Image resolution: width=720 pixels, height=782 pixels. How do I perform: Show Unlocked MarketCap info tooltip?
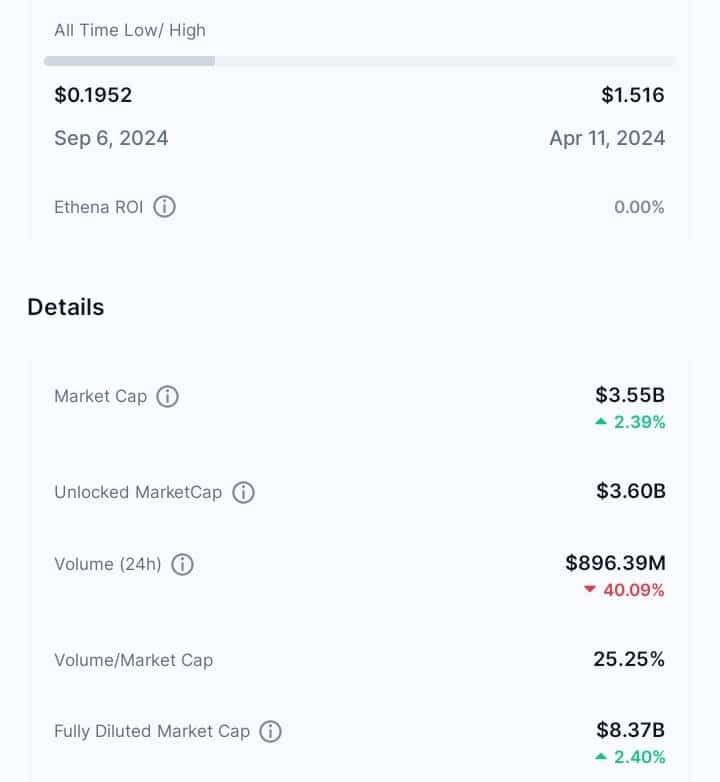(243, 492)
